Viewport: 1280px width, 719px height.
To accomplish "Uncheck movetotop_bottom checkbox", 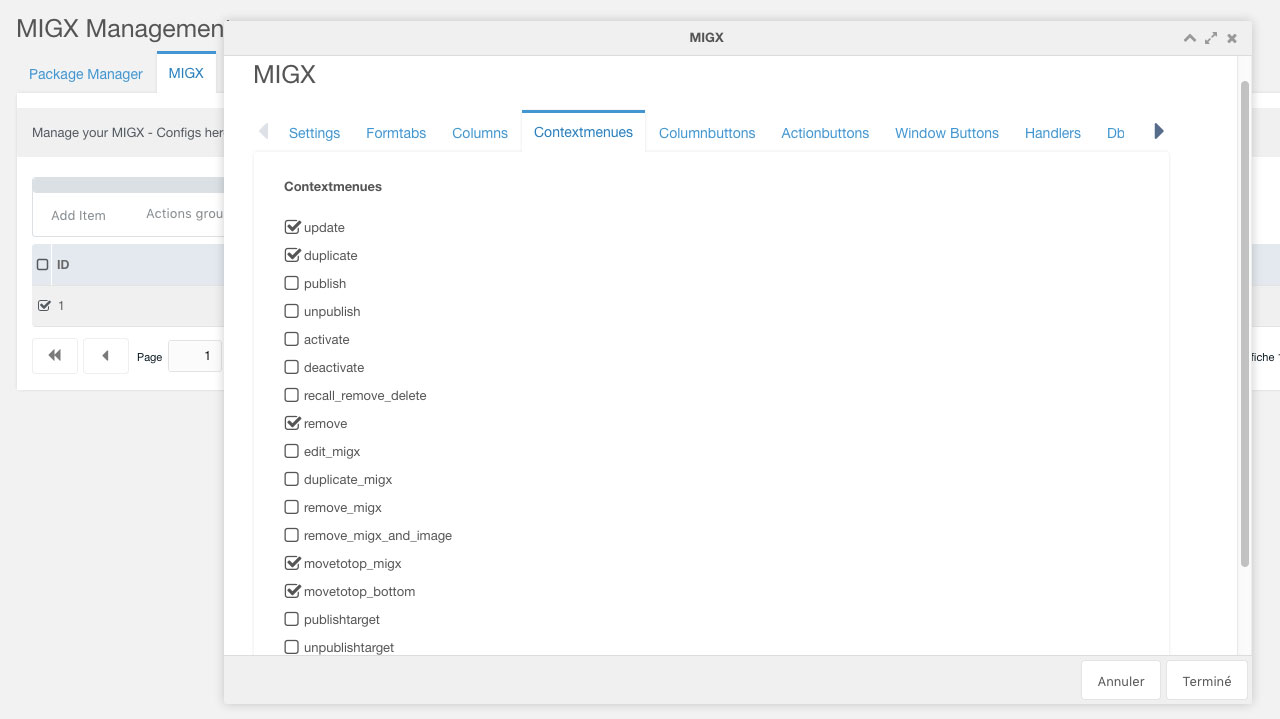I will [292, 591].
